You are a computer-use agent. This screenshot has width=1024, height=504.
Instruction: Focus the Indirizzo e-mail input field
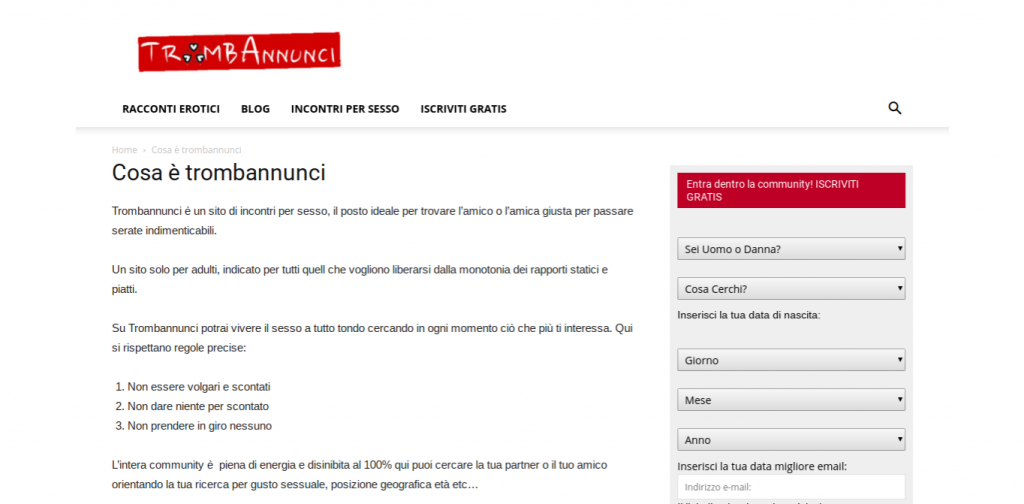click(x=791, y=487)
